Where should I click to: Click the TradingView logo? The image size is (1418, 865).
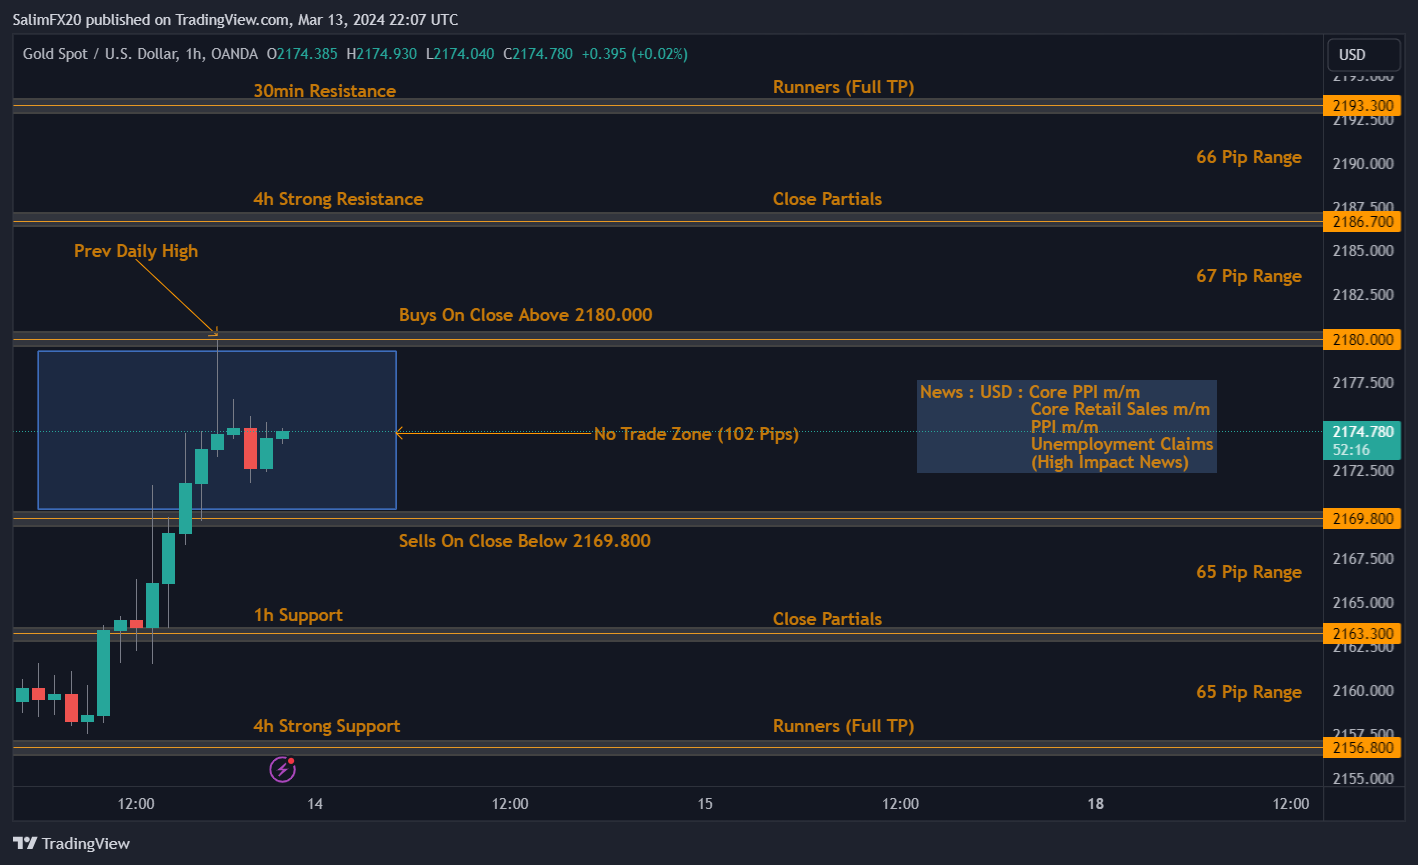(72, 843)
